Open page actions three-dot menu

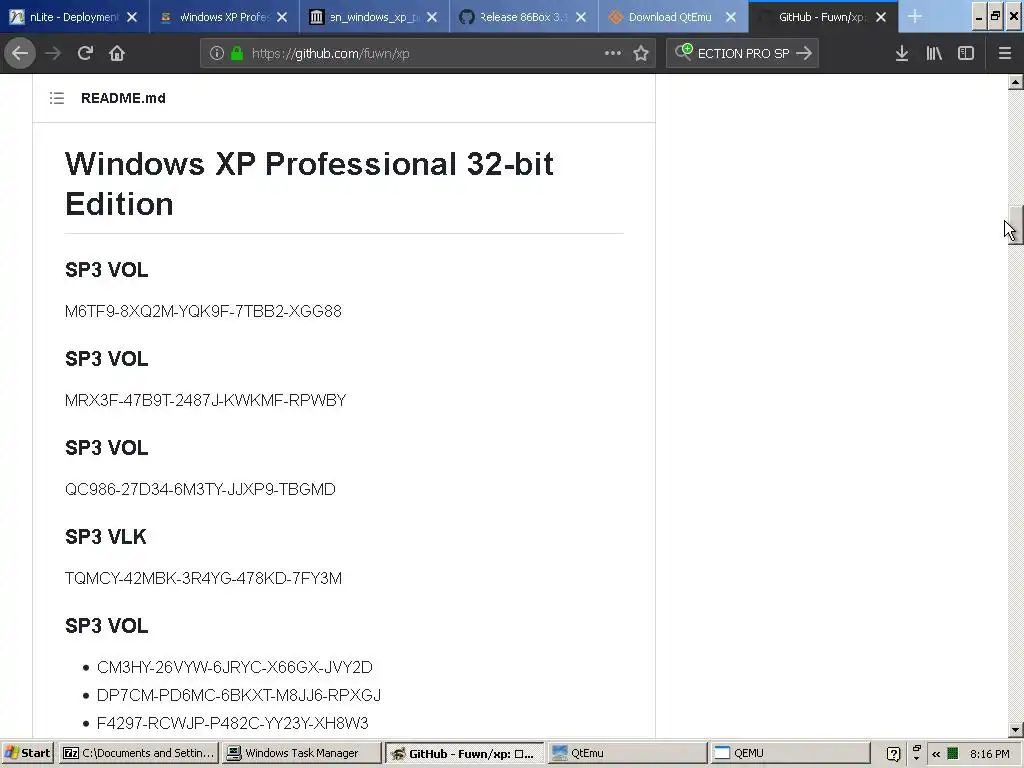click(613, 54)
